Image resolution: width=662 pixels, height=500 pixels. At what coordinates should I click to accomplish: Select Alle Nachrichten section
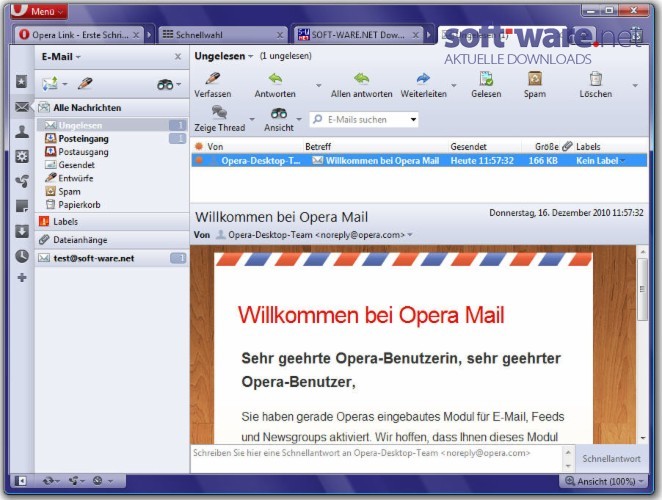click(112, 108)
